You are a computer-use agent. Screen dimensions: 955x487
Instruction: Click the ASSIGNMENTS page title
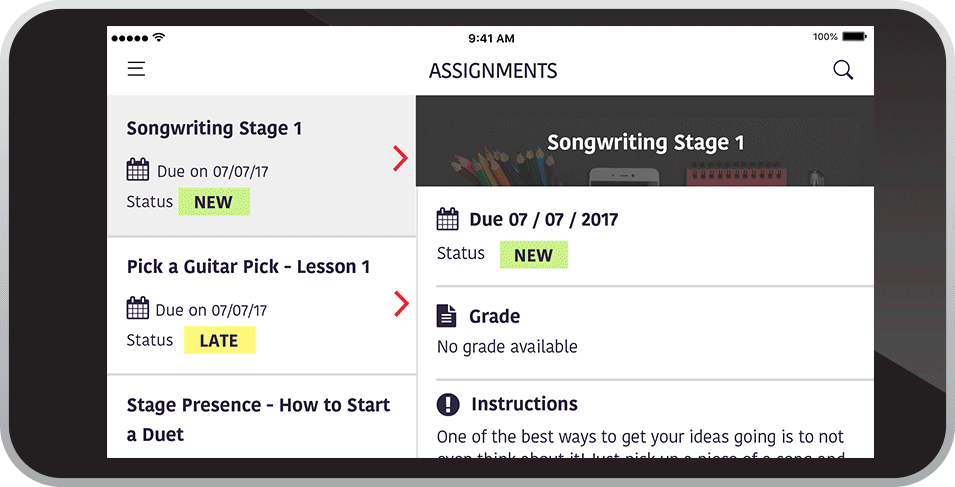493,71
